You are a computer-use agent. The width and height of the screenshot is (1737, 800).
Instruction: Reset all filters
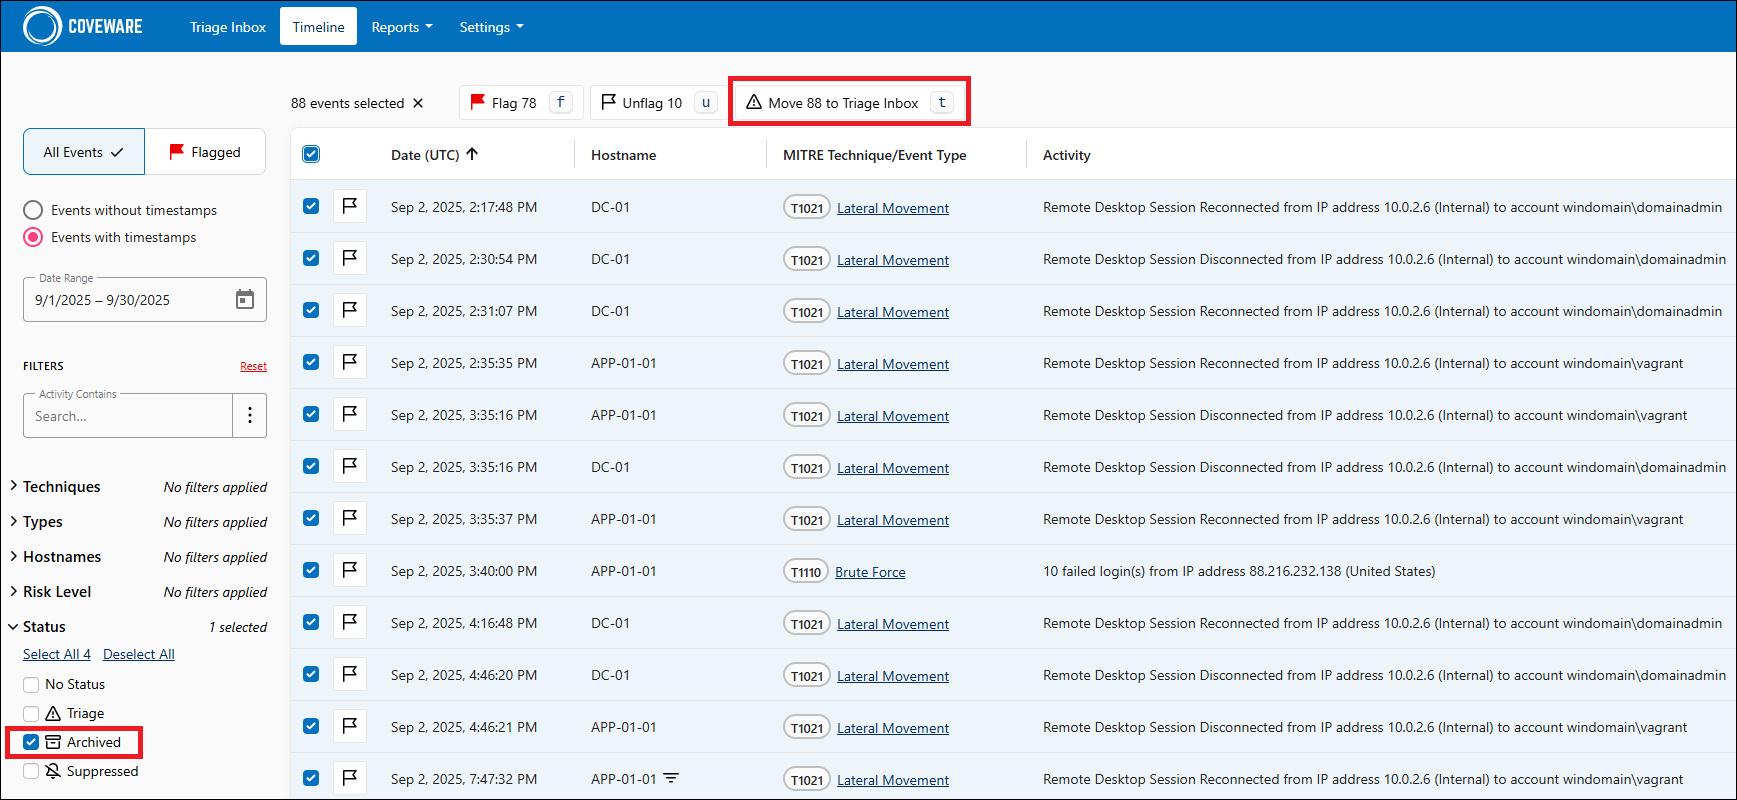pyautogui.click(x=253, y=366)
